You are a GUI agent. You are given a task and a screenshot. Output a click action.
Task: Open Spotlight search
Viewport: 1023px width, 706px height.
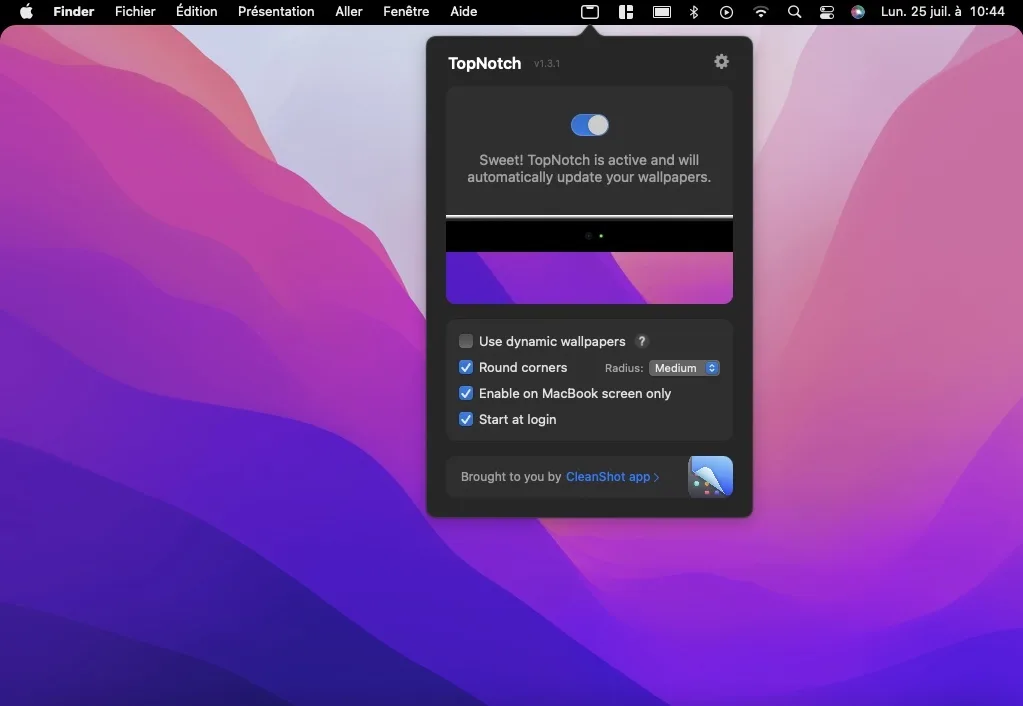794,12
